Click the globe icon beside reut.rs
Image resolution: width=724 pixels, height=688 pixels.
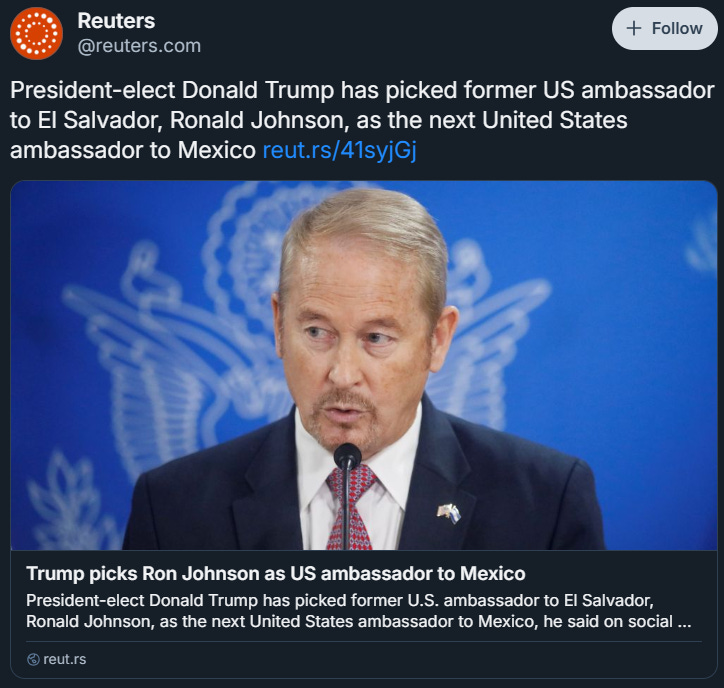tap(33, 659)
